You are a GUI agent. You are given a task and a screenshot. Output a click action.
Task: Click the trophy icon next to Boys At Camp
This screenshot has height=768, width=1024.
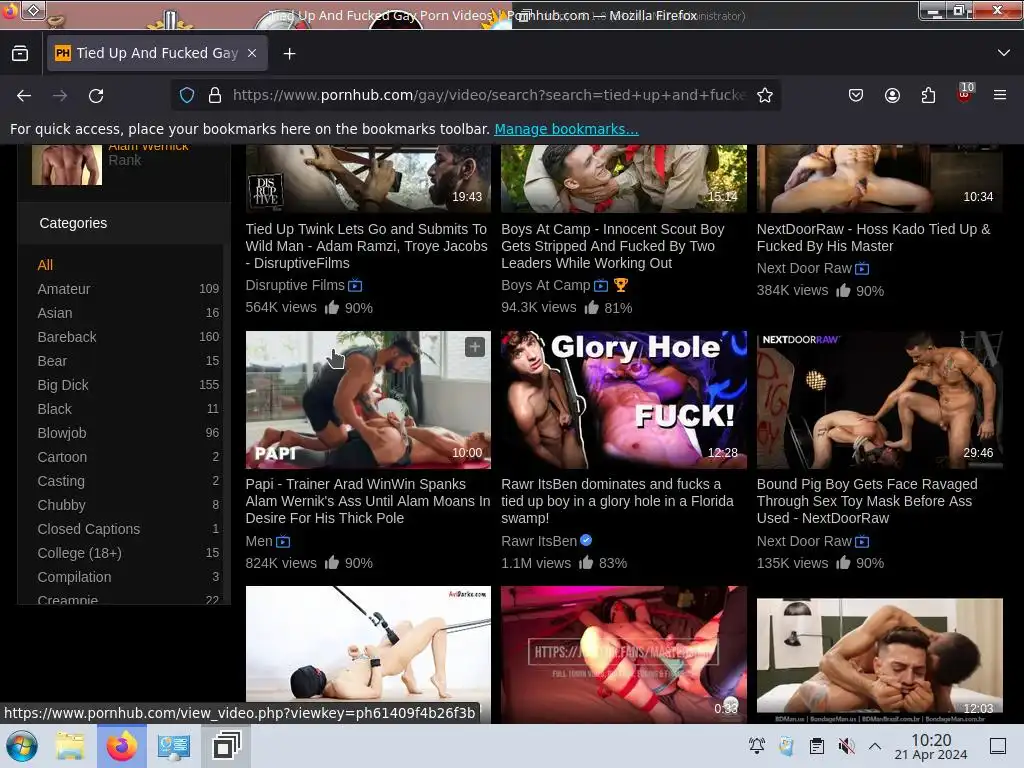(620, 285)
